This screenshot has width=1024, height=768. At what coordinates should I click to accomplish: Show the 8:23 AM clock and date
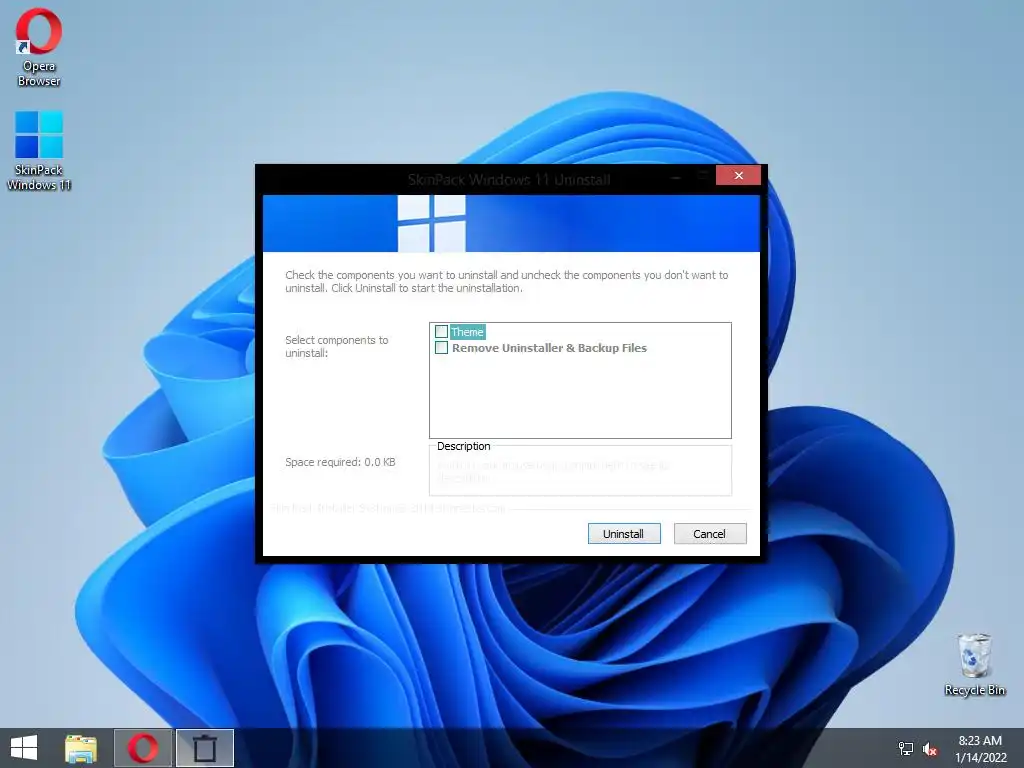pos(980,749)
